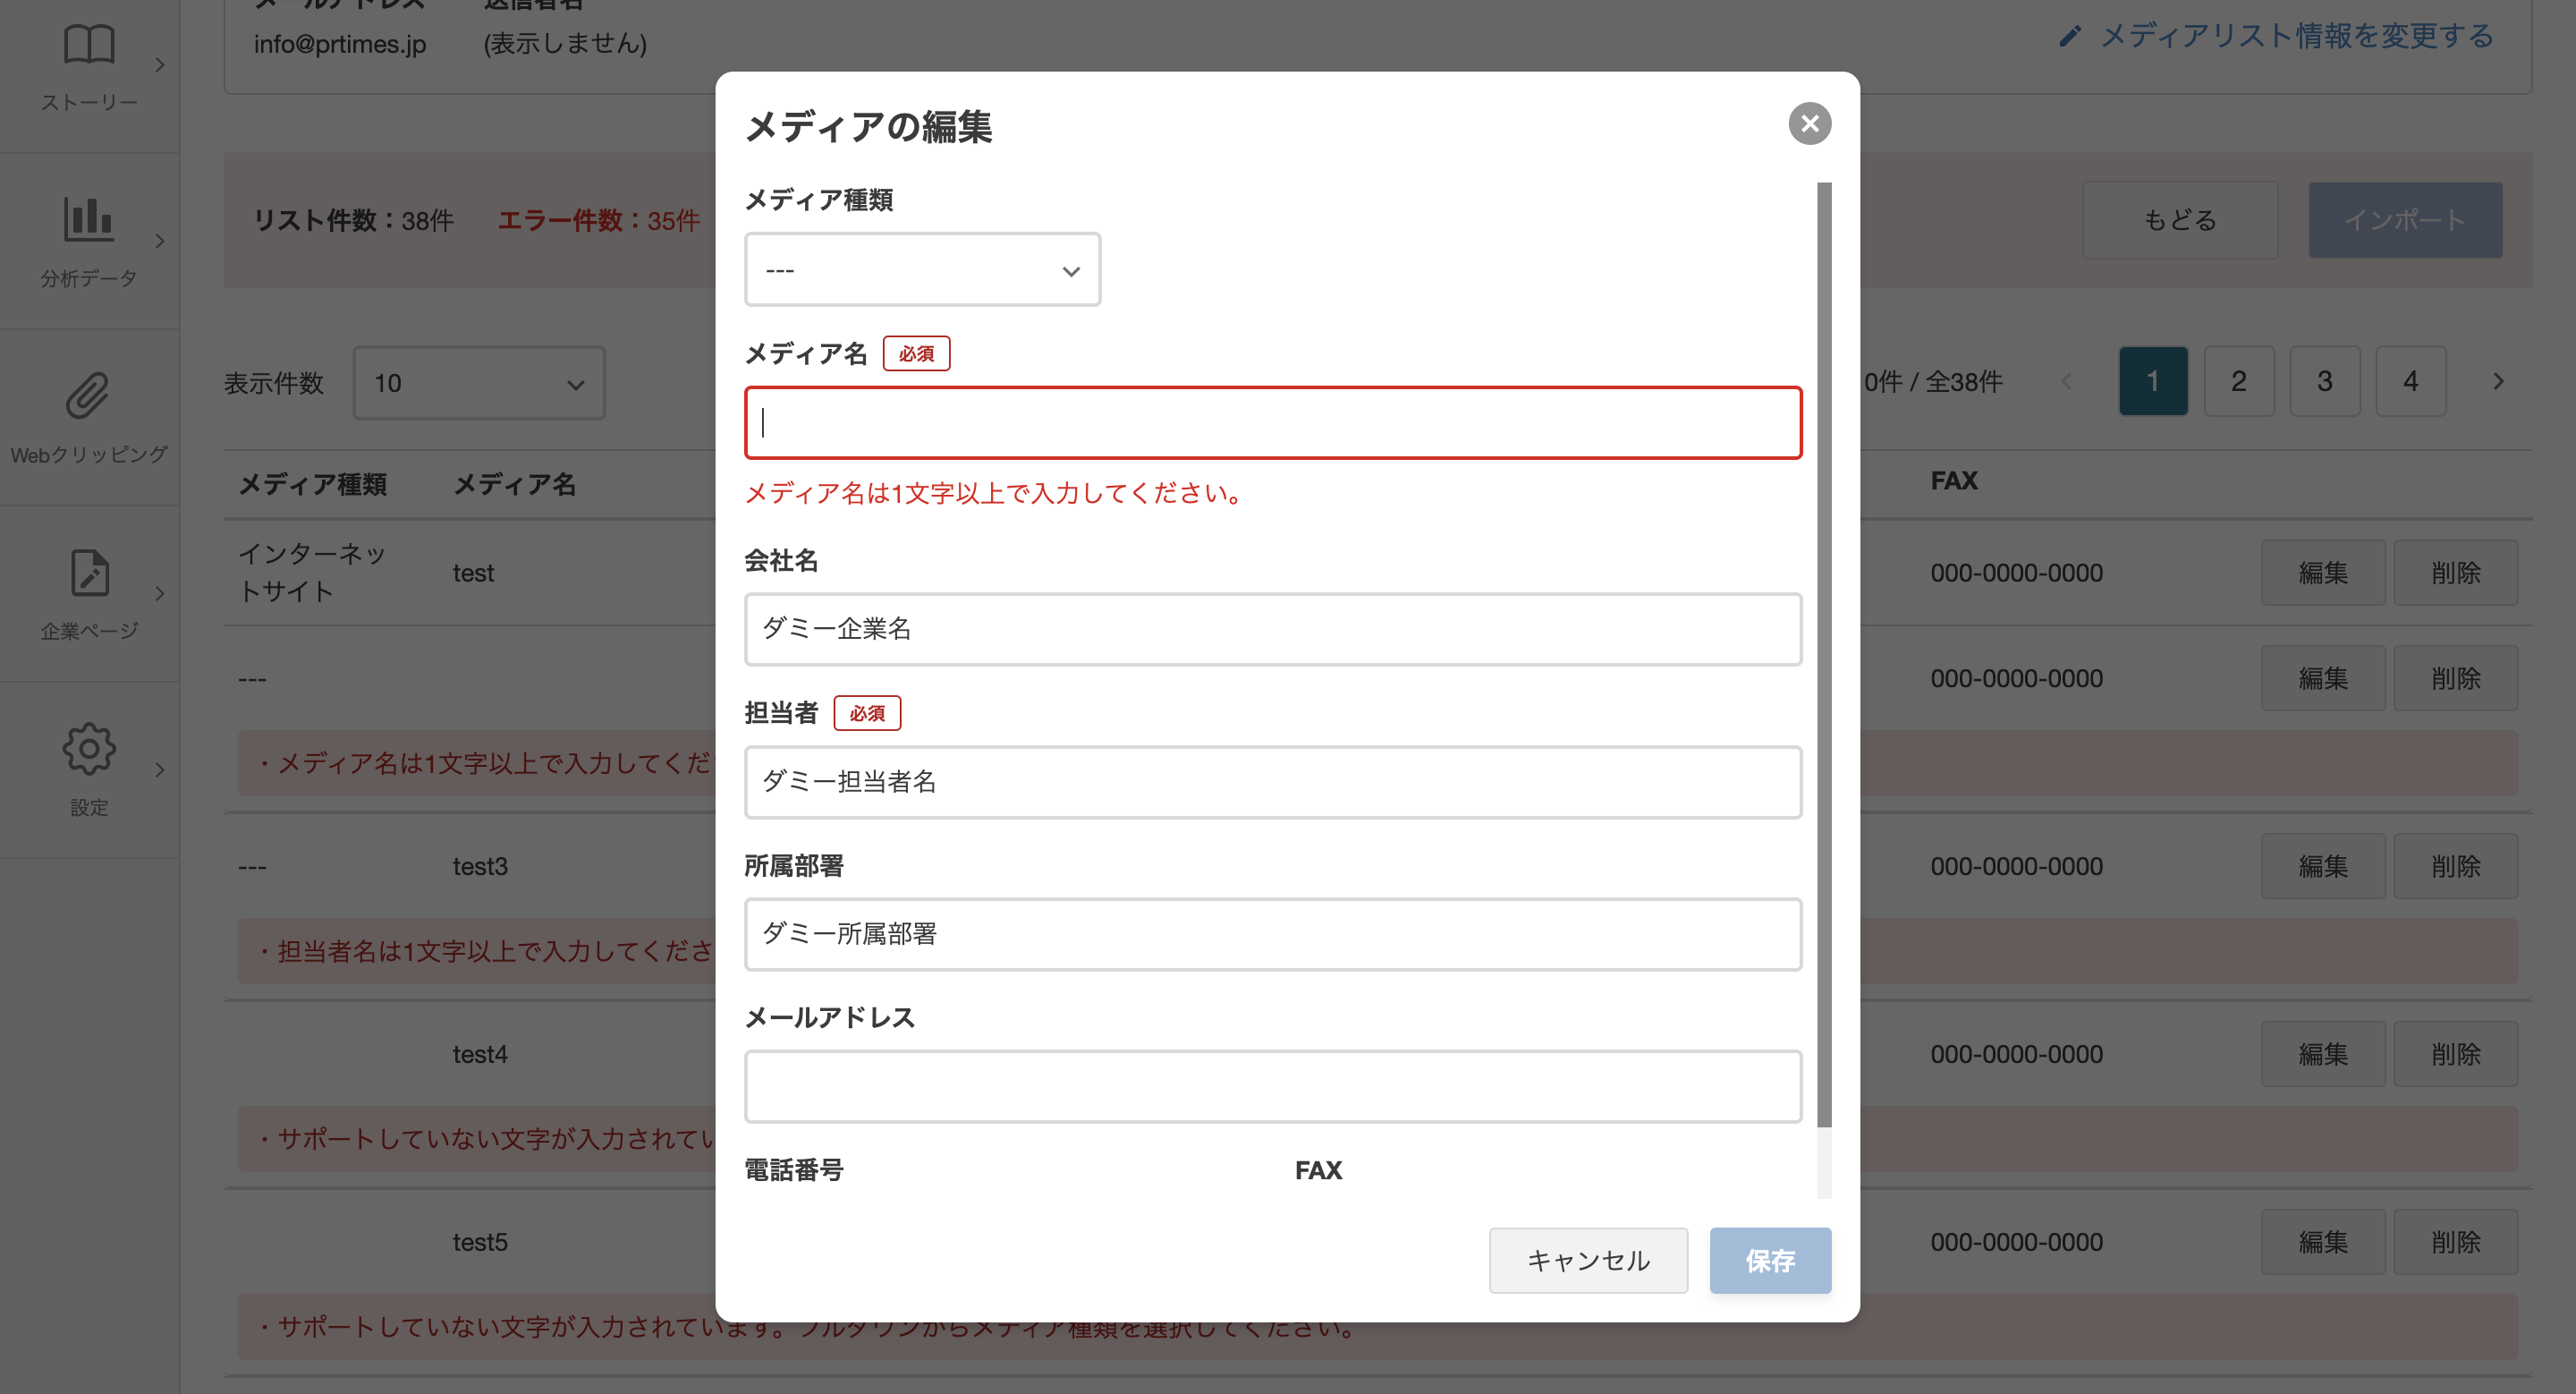Image resolution: width=2576 pixels, height=1394 pixels.
Task: Click the dialog's vertical scrollbar
Action: (1824, 655)
